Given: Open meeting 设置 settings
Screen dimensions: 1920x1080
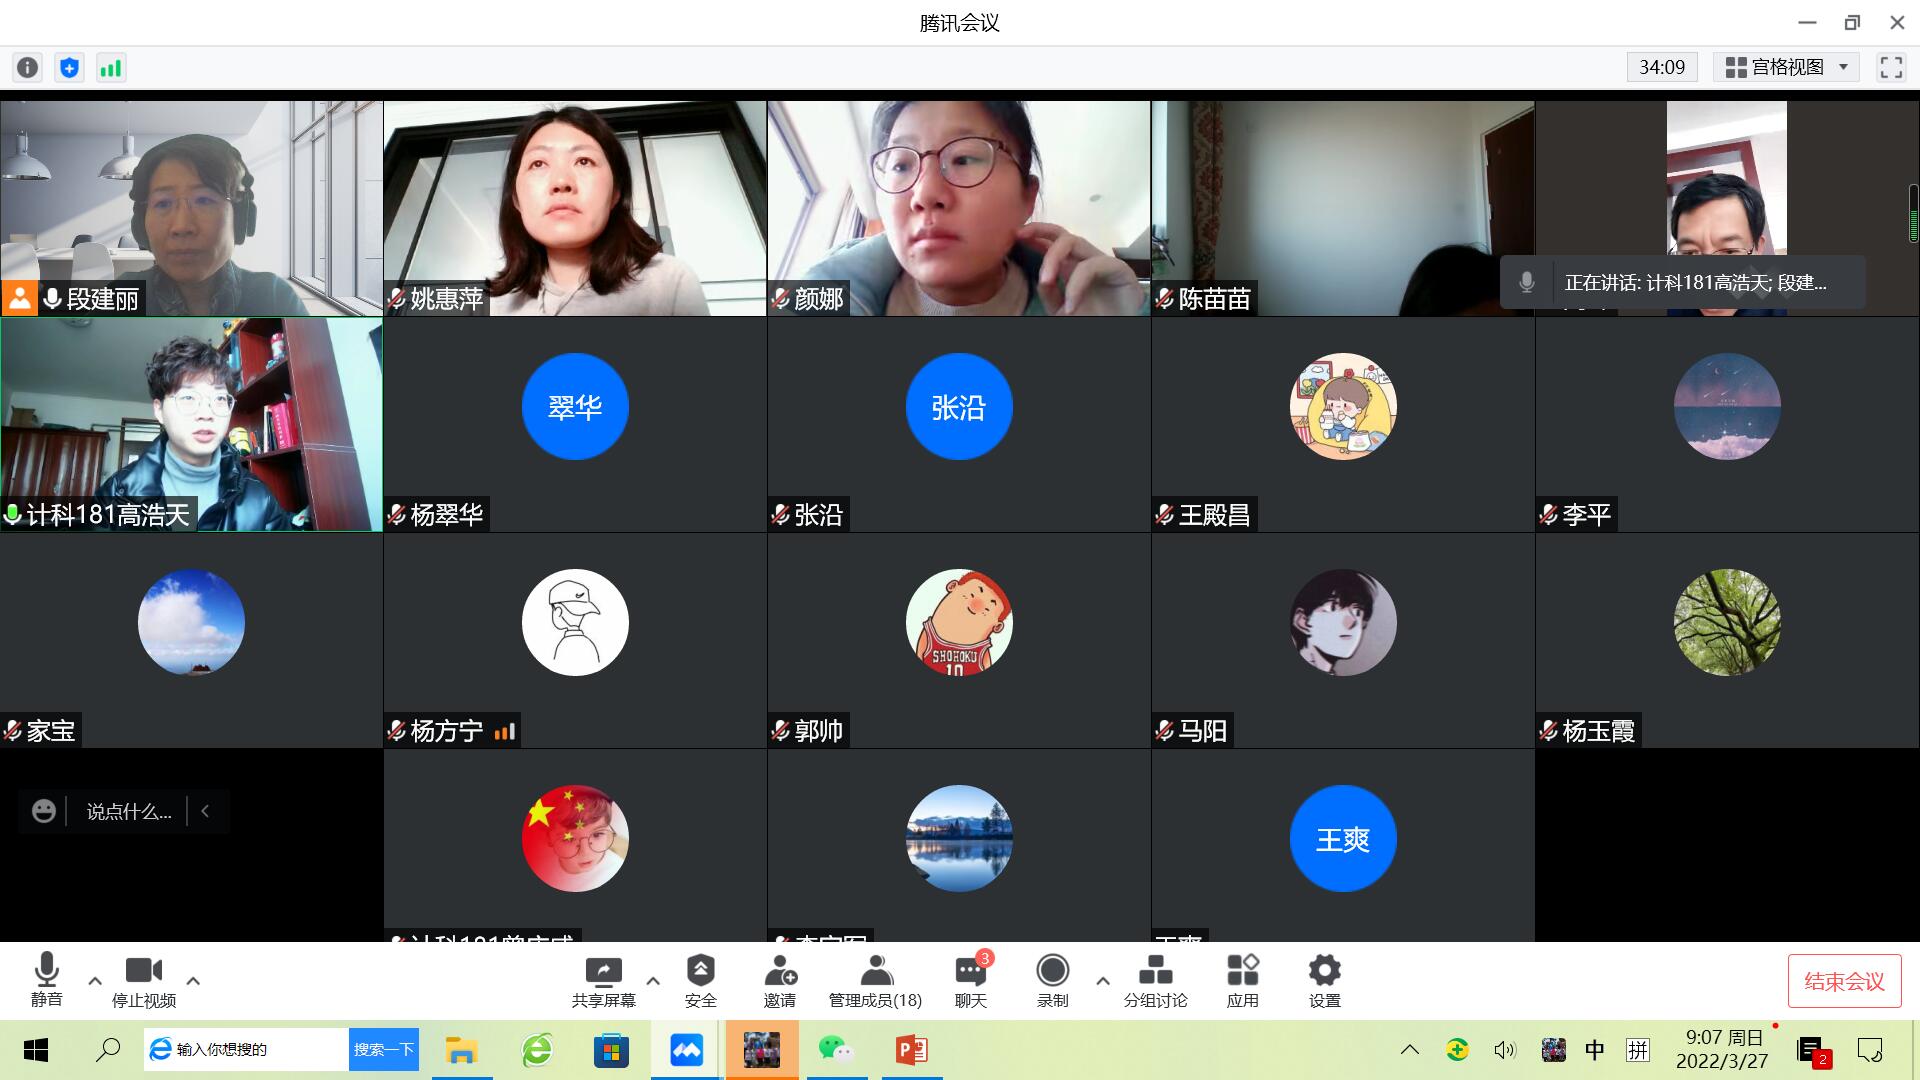Looking at the screenshot, I should click(1324, 980).
